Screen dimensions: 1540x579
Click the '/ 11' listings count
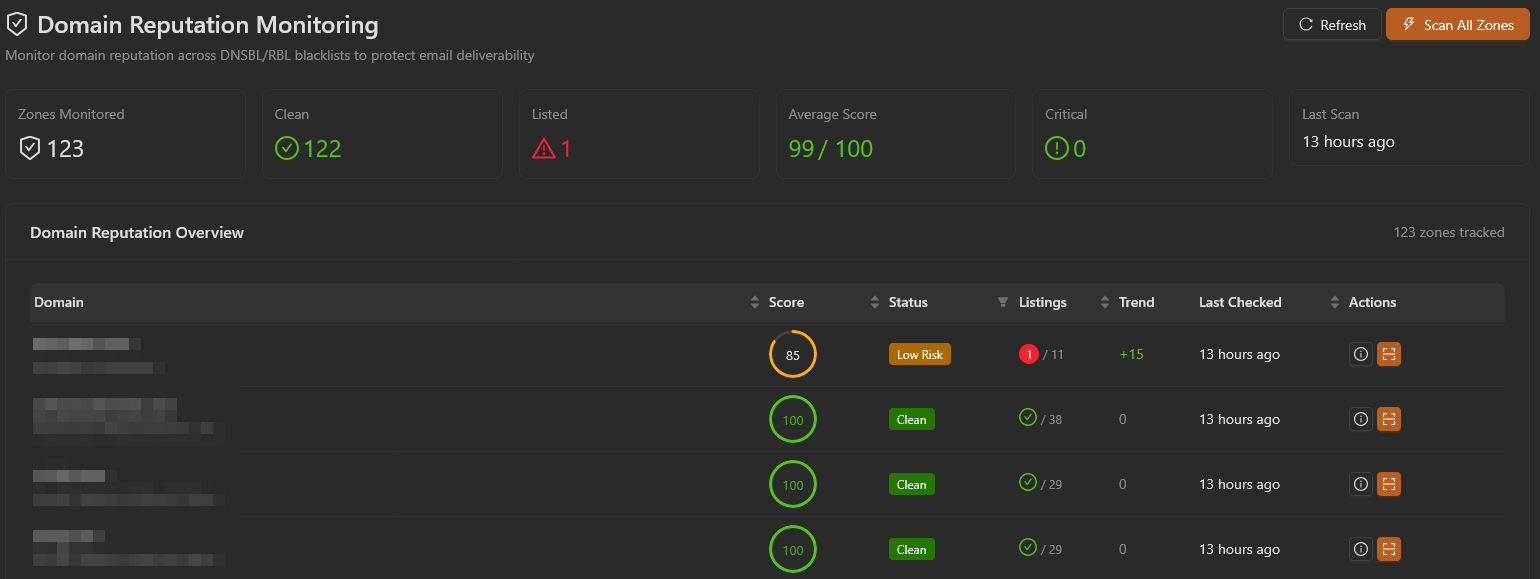pyautogui.click(x=1053, y=355)
